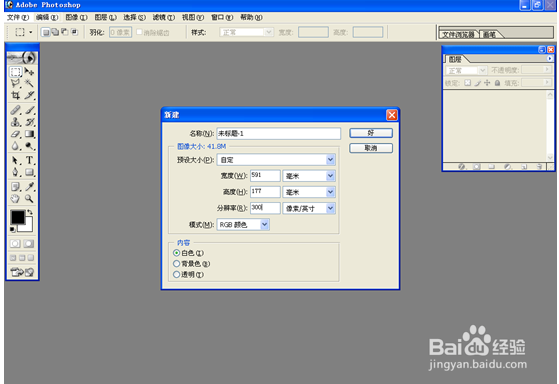Viewport: 559px width, 384px height.
Task: Select the Brush tool in toolbox
Action: click(x=29, y=110)
